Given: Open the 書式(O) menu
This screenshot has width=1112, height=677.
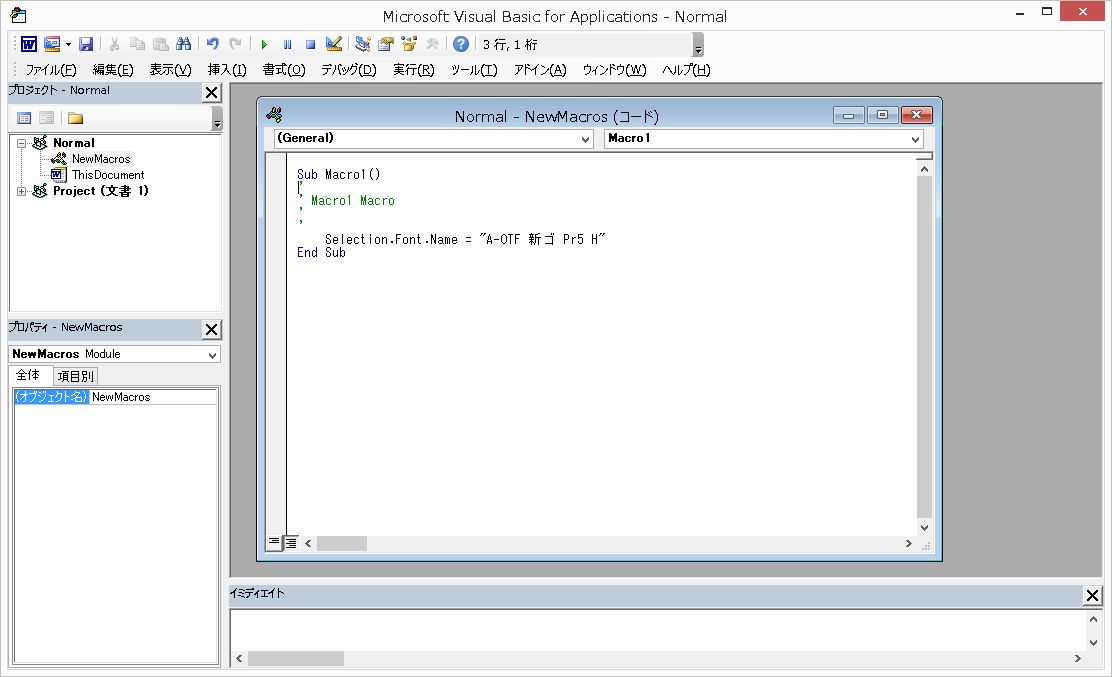Looking at the screenshot, I should pos(284,69).
